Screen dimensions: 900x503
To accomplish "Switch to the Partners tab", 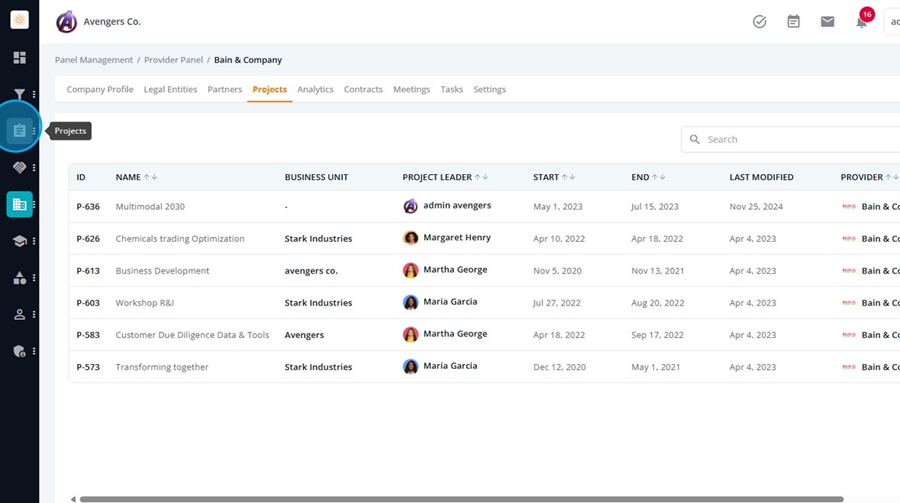I will (x=225, y=90).
